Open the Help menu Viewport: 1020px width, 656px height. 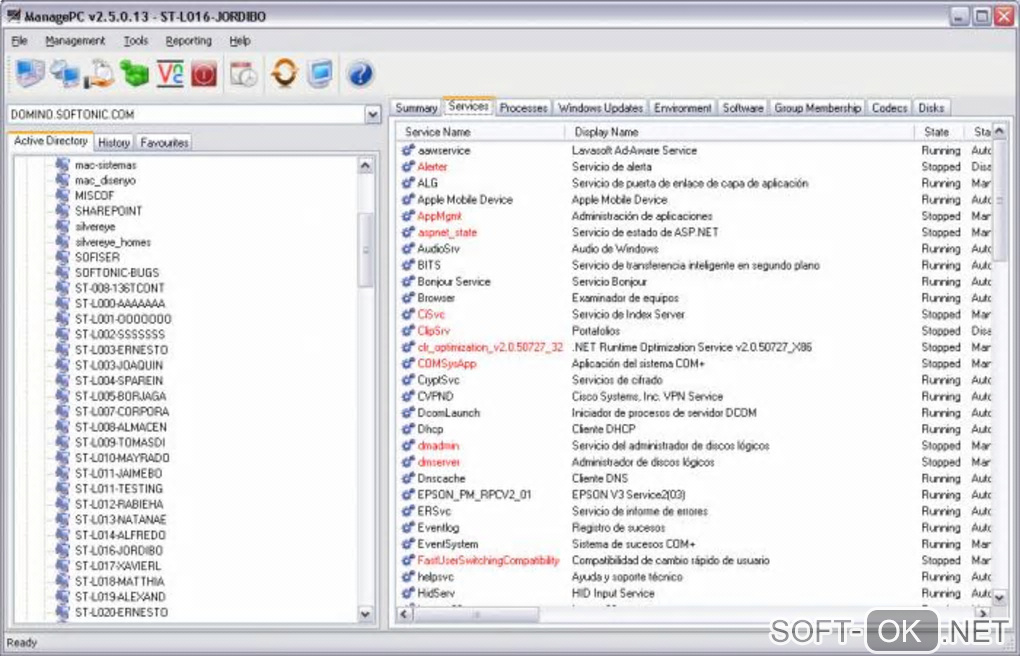pyautogui.click(x=239, y=40)
